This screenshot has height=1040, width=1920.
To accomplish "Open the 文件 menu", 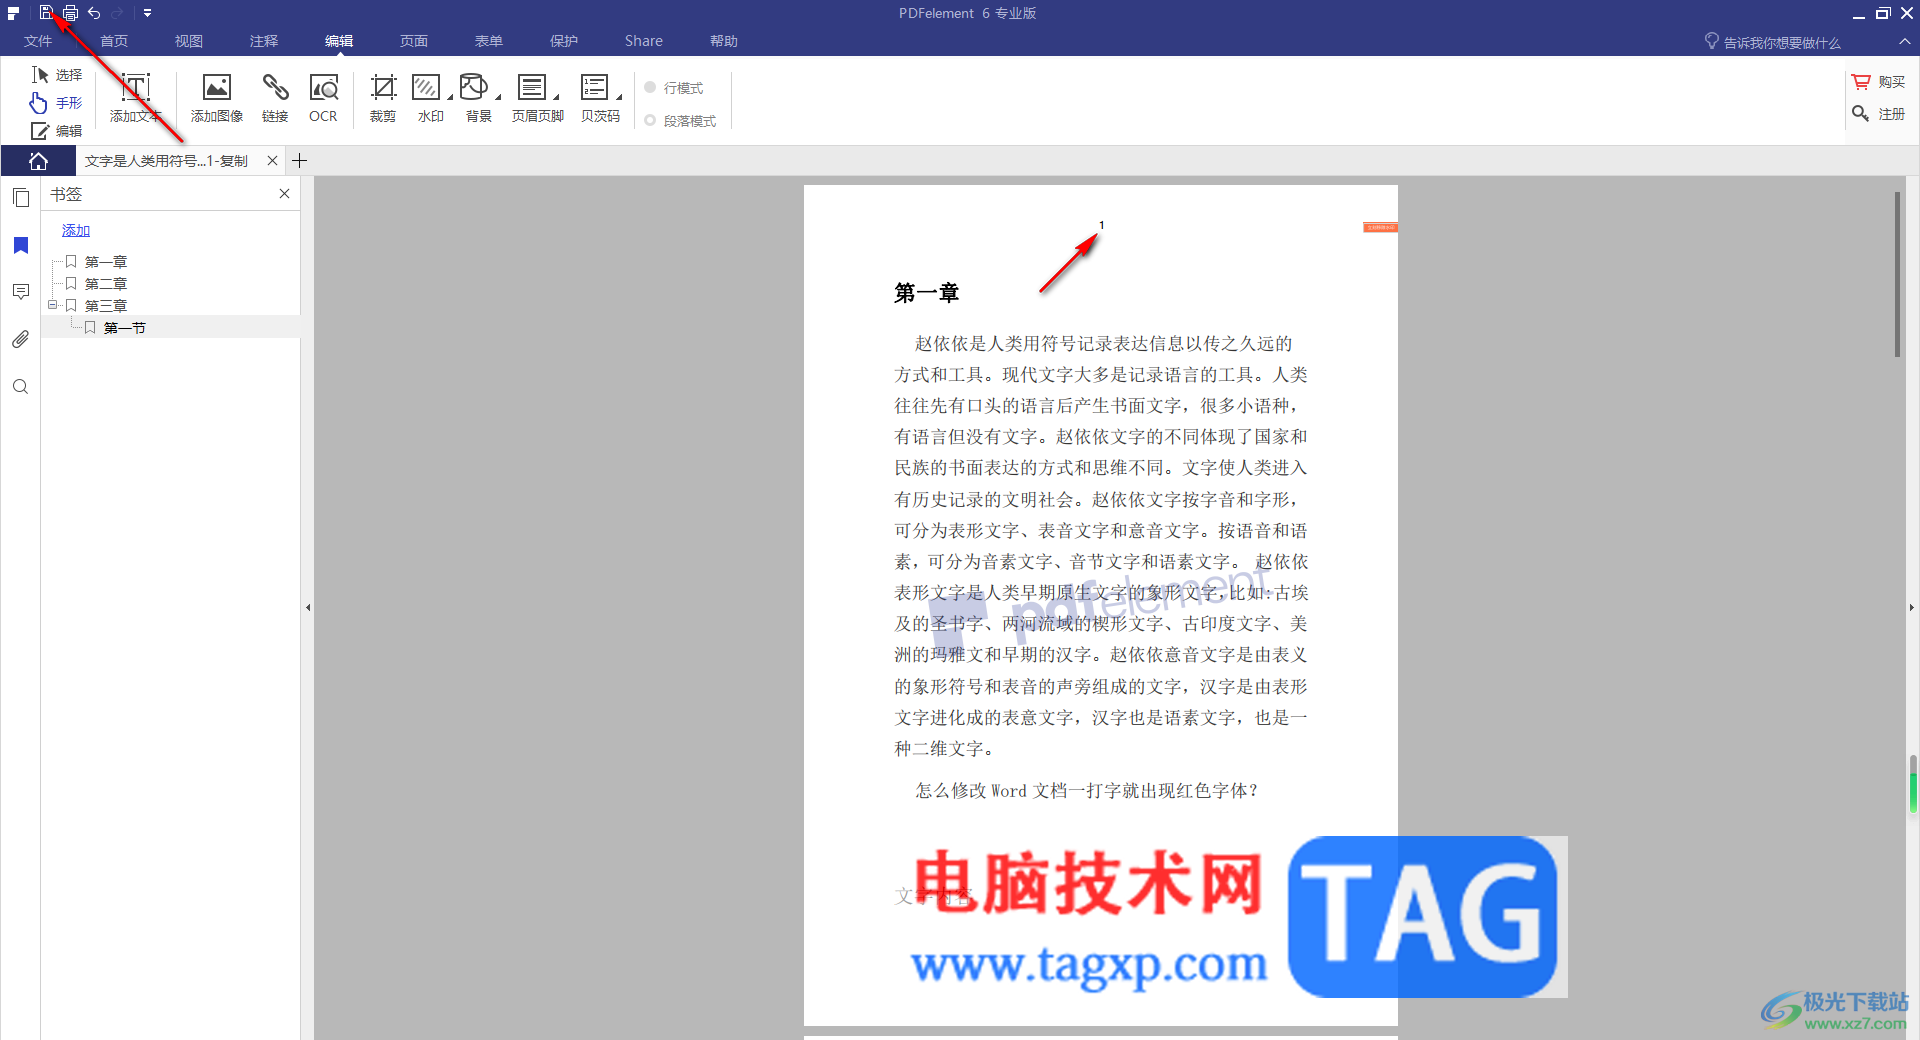I will (x=38, y=41).
